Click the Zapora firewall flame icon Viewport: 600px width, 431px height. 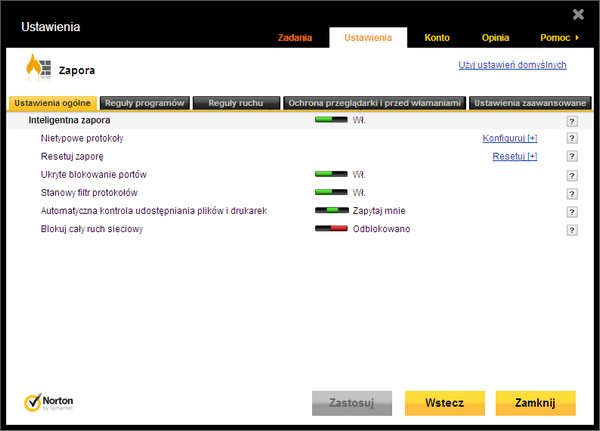coord(37,69)
